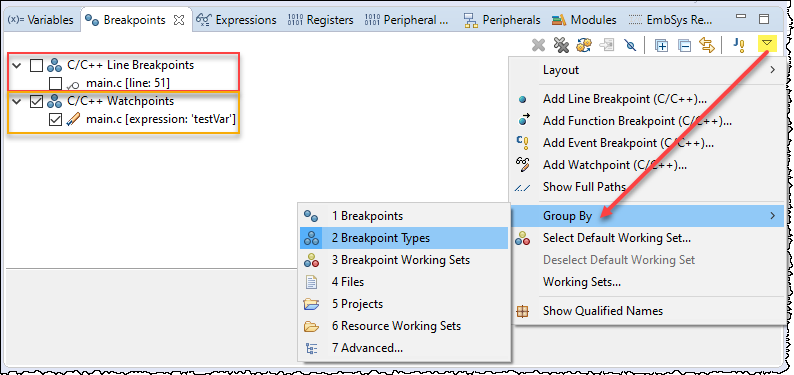Switch to the Variables tab
The height and width of the screenshot is (375, 794).
41,20
